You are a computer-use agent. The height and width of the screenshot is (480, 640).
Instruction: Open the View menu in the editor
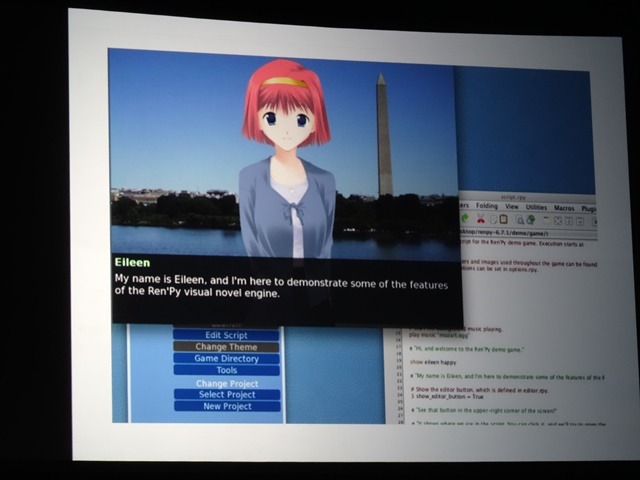[512, 207]
